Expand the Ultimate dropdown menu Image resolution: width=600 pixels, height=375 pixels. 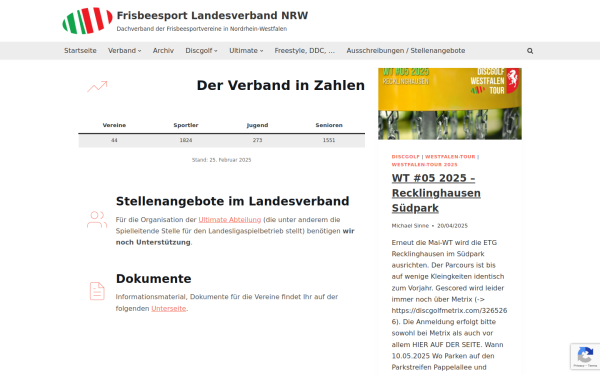pyautogui.click(x=246, y=51)
